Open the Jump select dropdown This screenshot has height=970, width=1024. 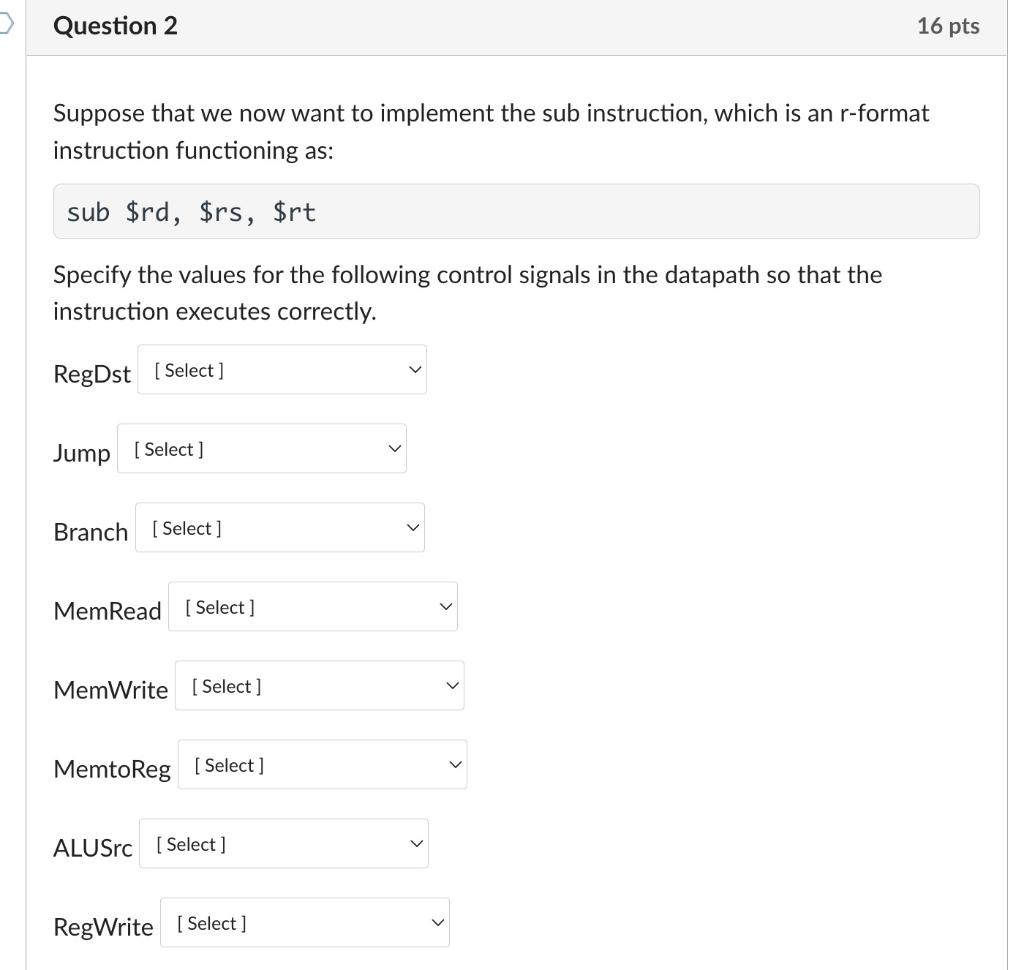(262, 448)
